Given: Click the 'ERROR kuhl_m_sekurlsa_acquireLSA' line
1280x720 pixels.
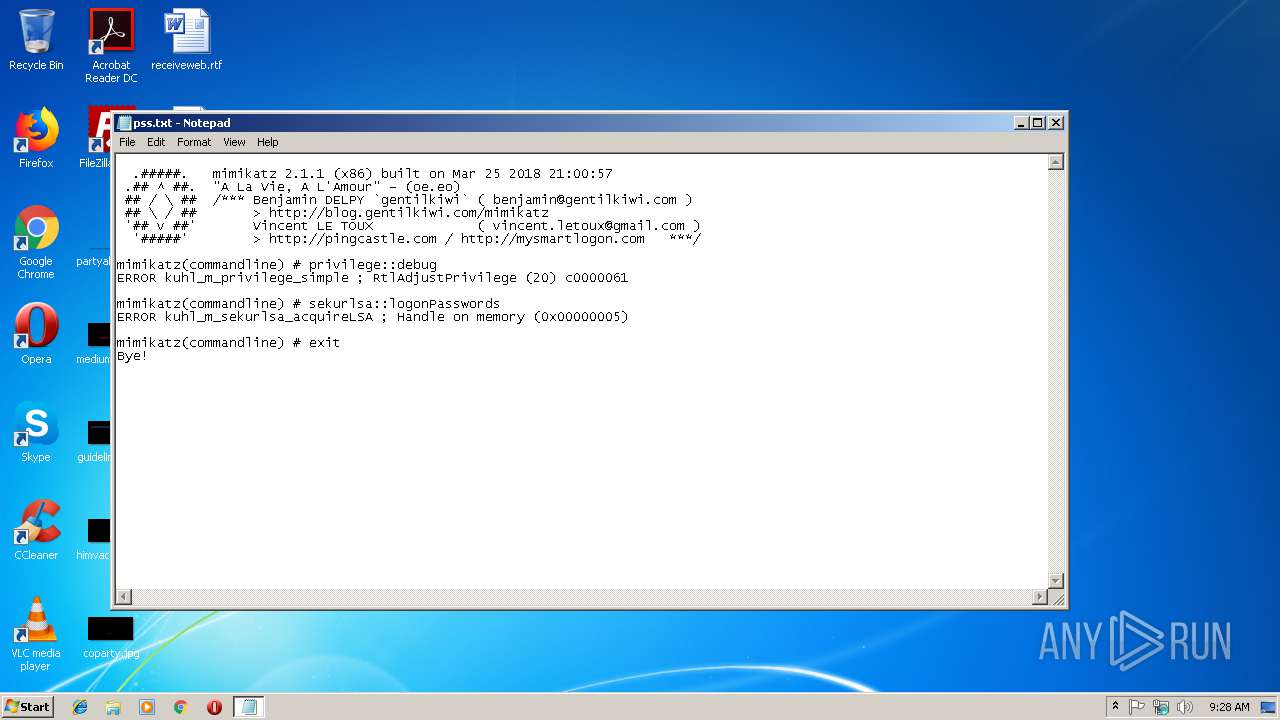Looking at the screenshot, I should pos(372,317).
